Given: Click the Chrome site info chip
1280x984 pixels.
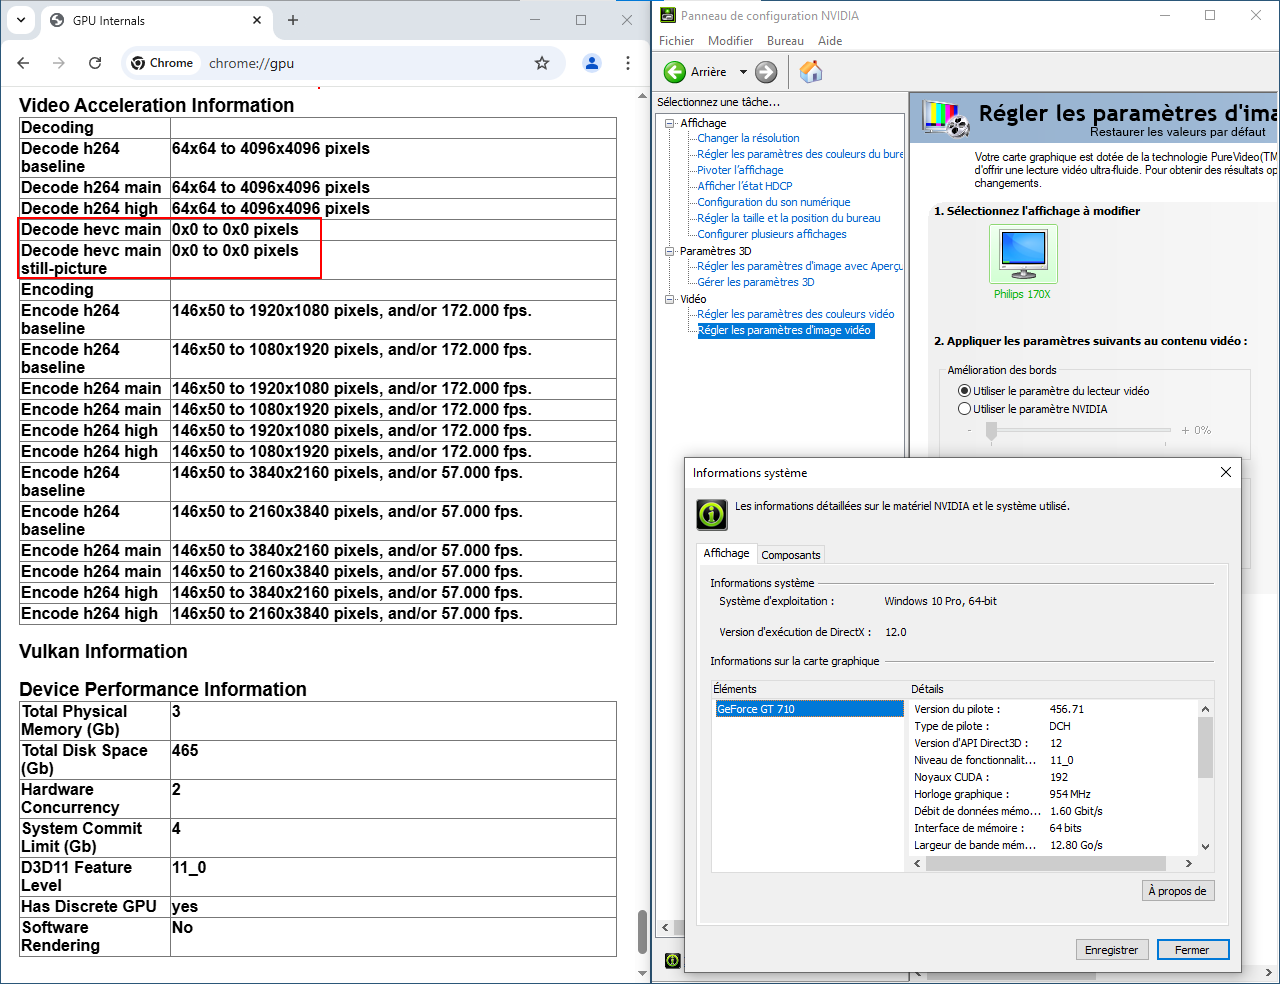Looking at the screenshot, I should (x=162, y=63).
